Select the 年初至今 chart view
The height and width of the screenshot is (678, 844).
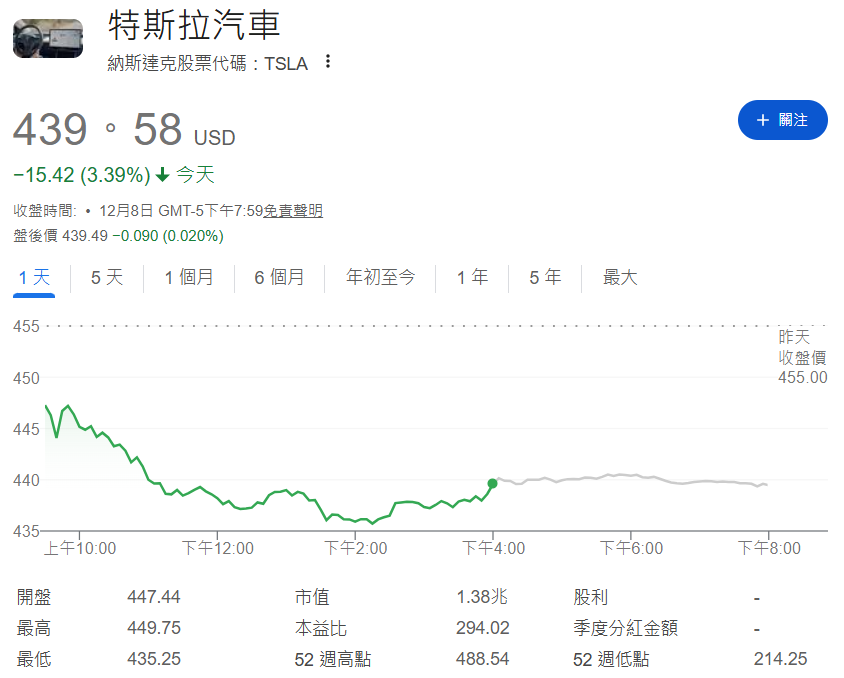381,278
